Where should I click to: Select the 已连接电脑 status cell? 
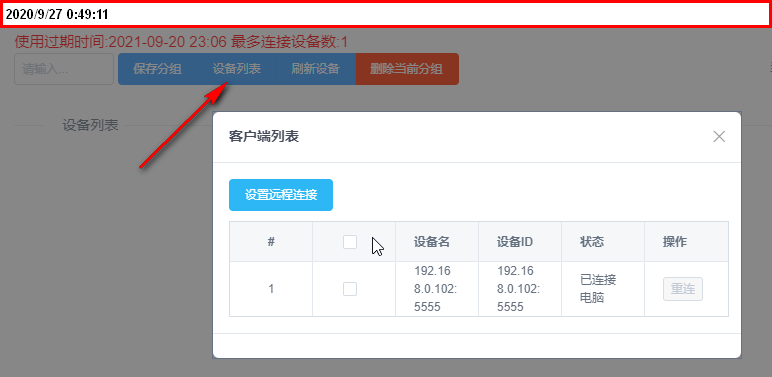(x=603, y=289)
